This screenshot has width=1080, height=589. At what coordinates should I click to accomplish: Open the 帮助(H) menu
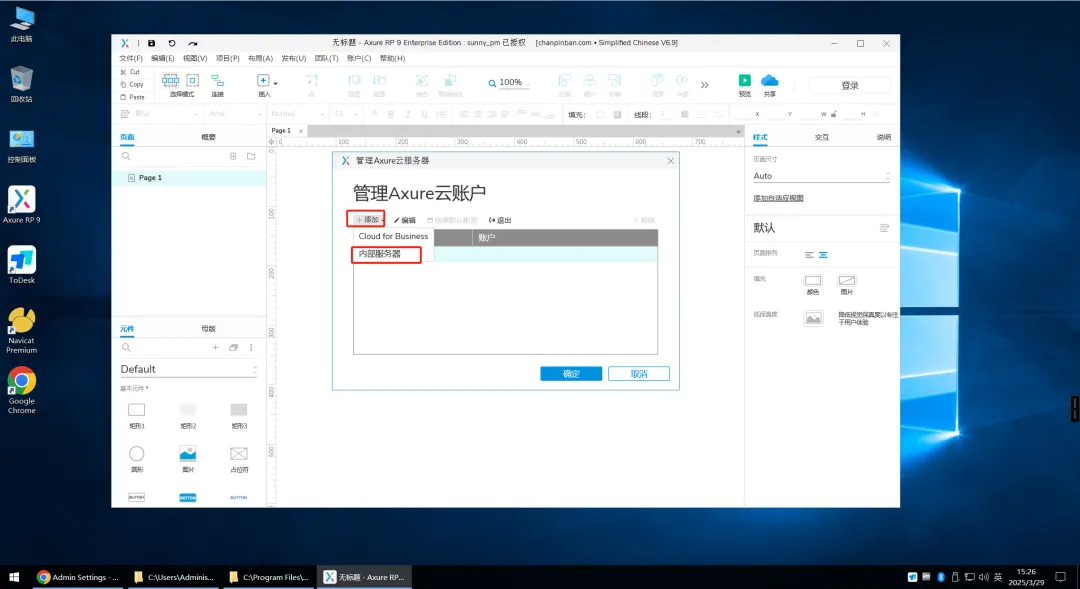coord(393,59)
